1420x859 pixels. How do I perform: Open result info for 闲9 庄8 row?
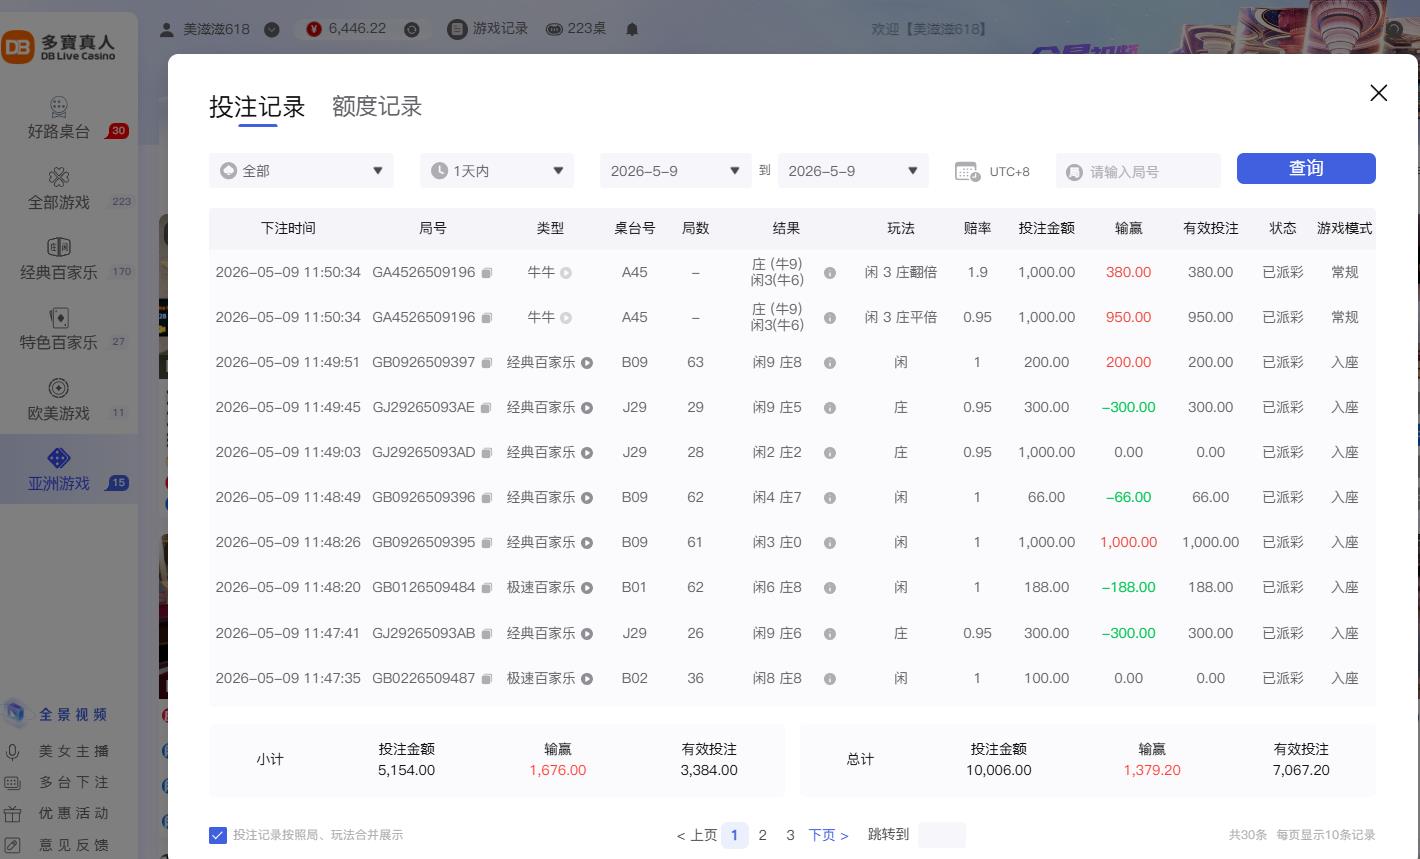[x=829, y=363]
